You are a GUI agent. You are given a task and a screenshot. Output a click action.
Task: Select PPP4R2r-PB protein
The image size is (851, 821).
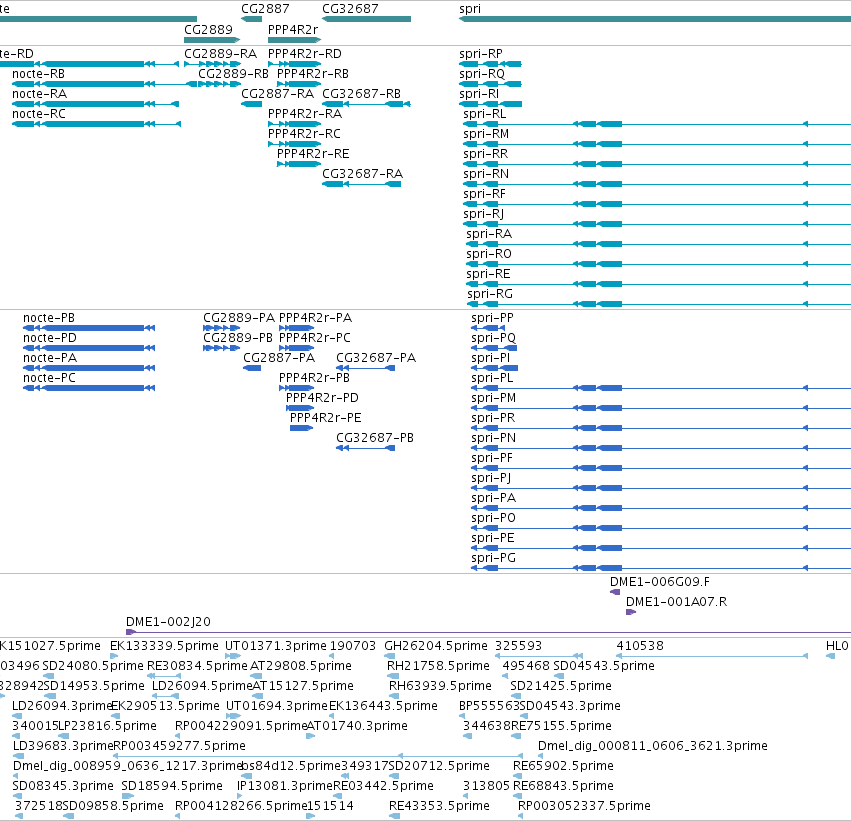[x=296, y=389]
